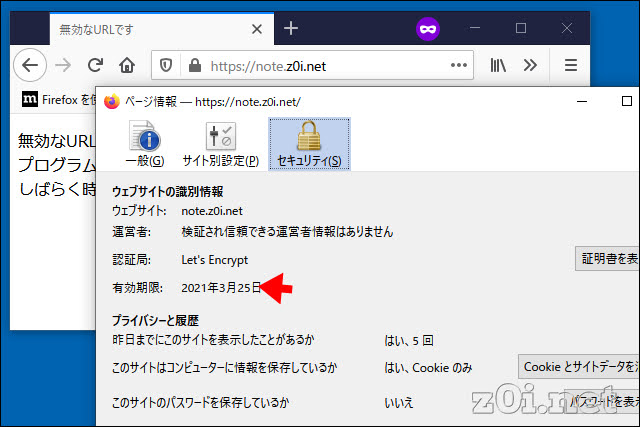This screenshot has width=640, height=427.
Task: Switch to the 一般(G) tab
Action: [145, 144]
